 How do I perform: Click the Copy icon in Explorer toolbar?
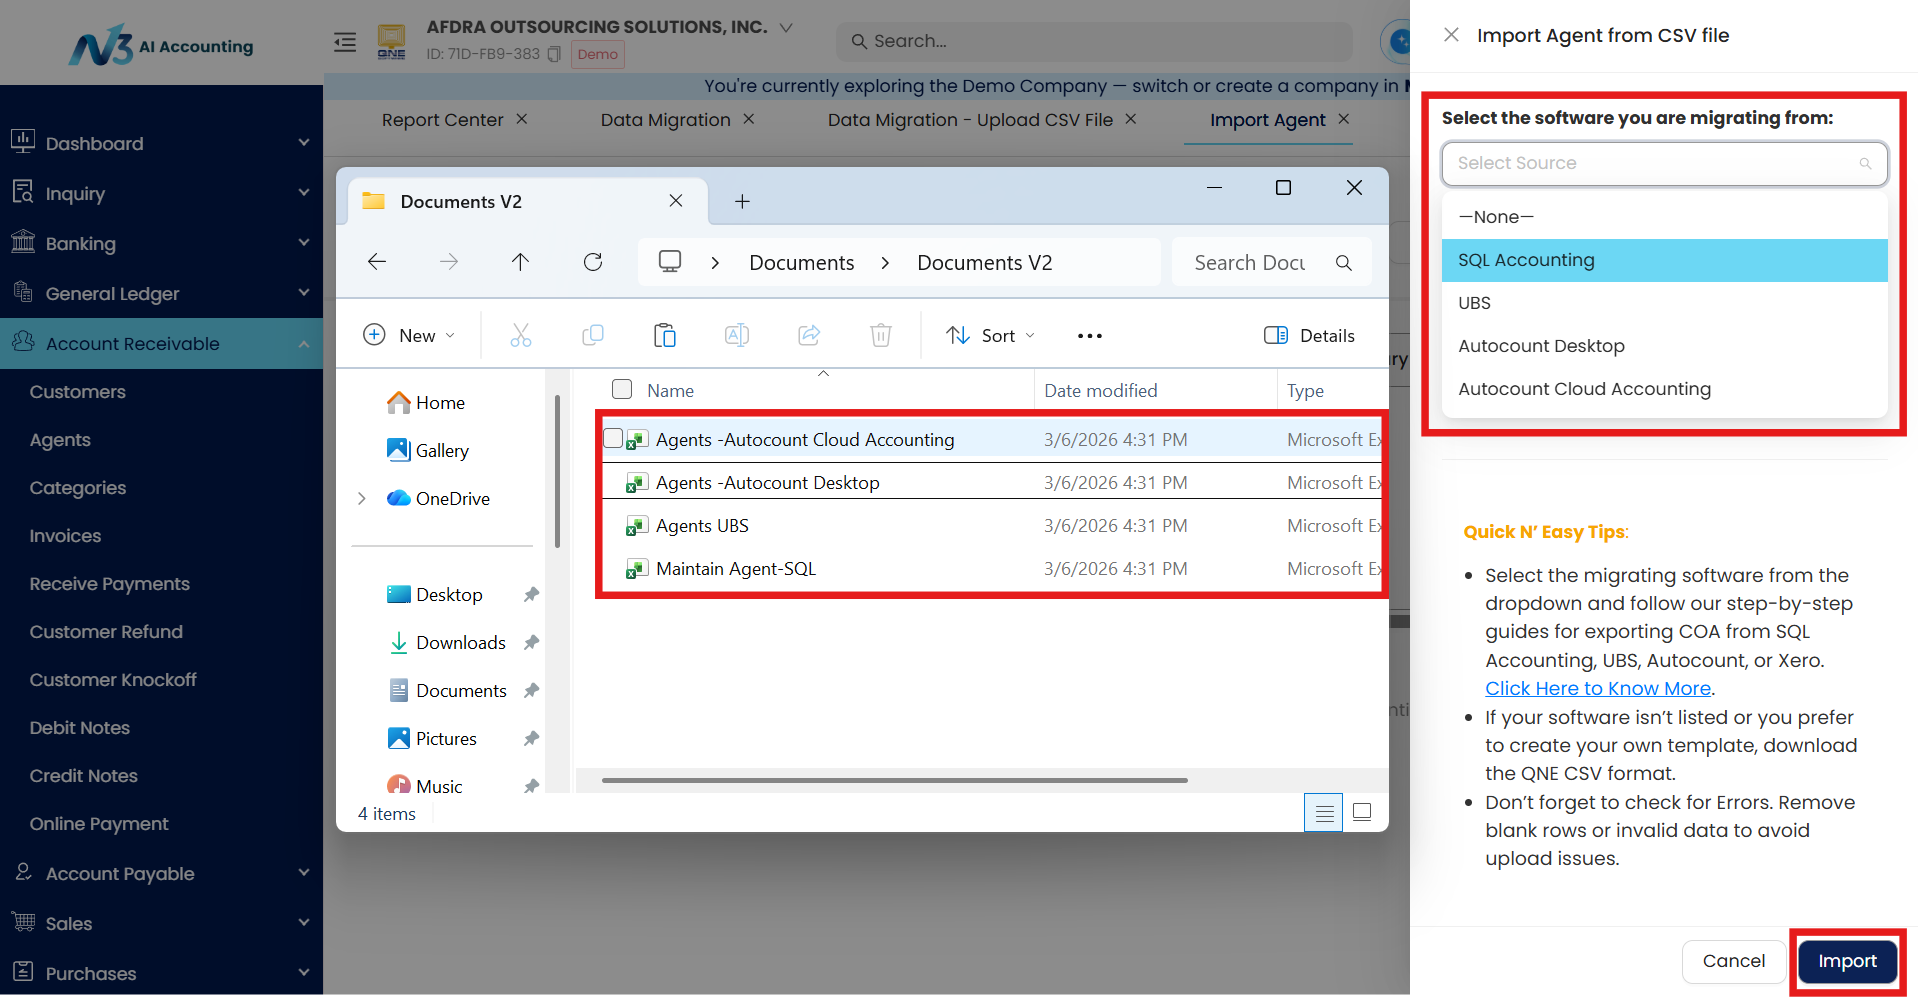(593, 335)
